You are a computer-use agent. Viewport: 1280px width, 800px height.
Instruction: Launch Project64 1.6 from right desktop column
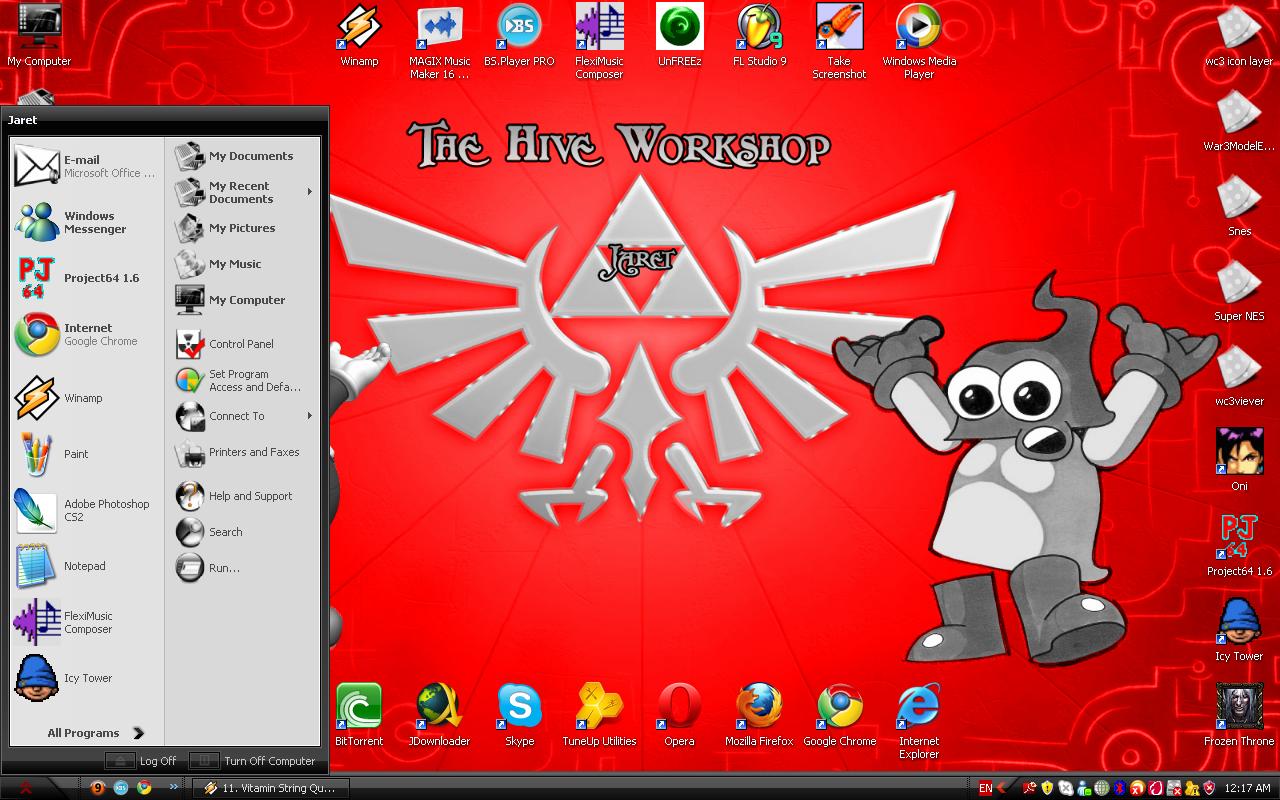point(1239,545)
